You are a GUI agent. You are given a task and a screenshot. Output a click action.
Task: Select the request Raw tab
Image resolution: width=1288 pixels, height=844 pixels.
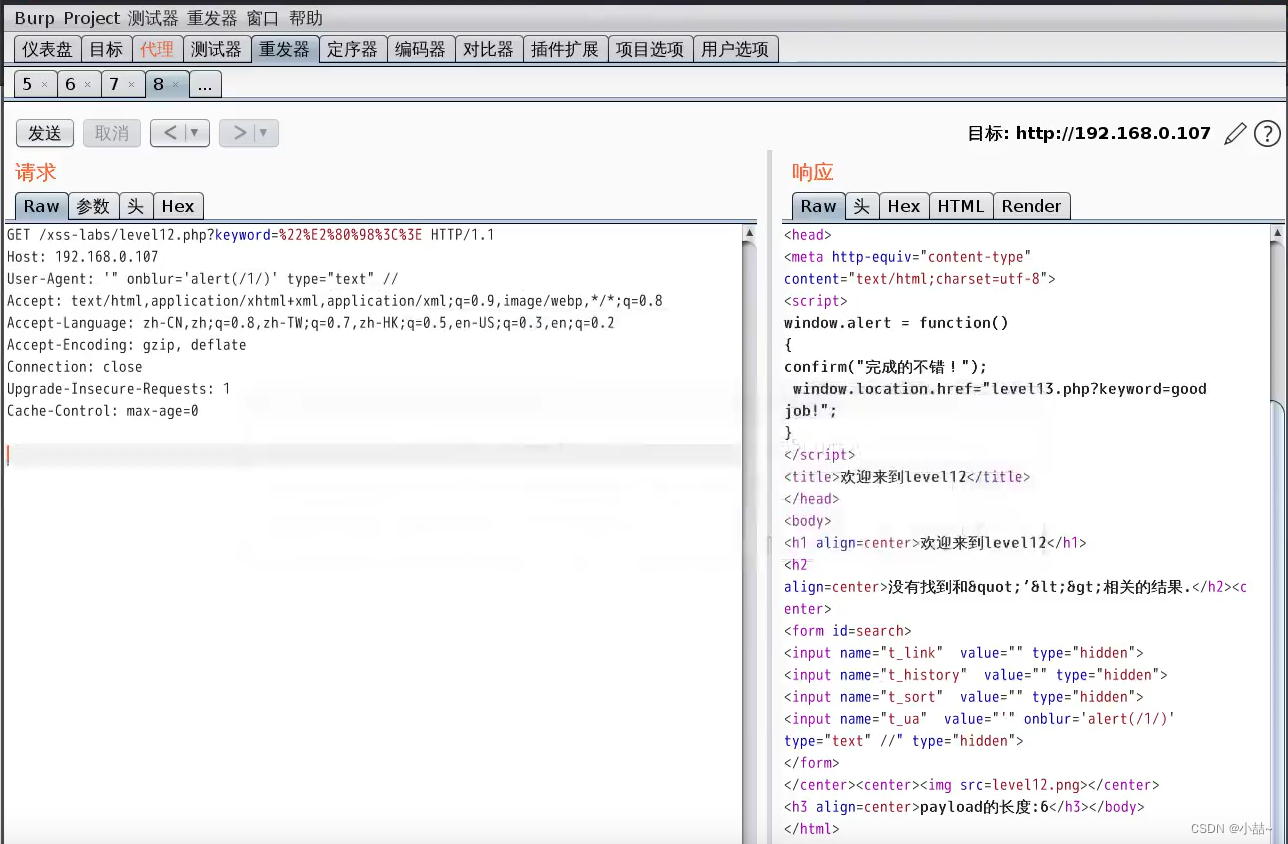(x=42, y=206)
